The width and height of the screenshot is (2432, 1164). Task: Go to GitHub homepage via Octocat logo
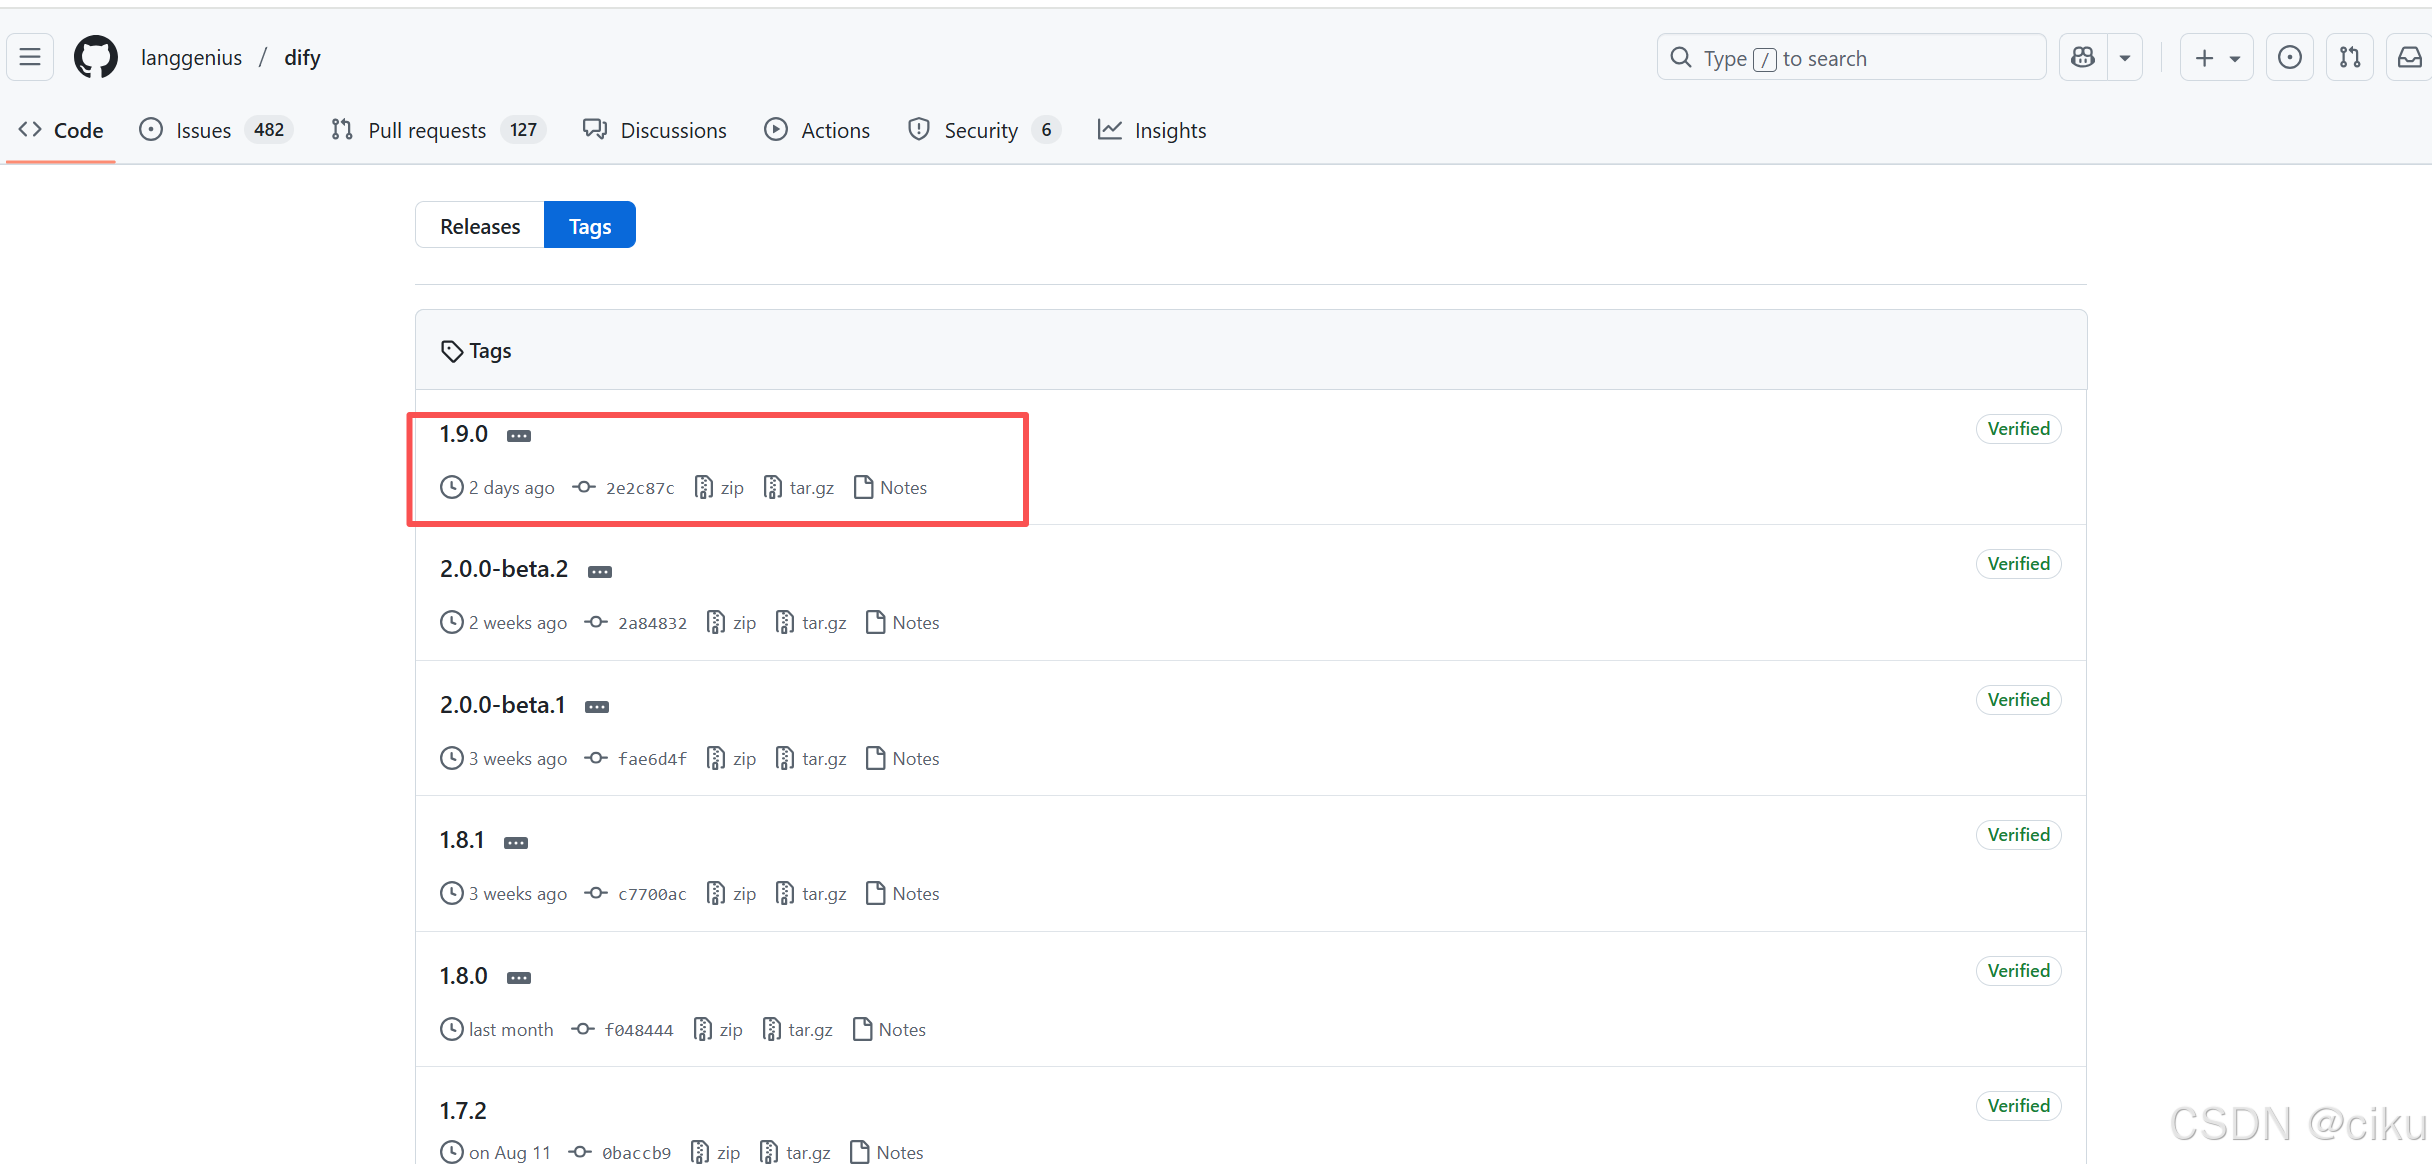(x=96, y=58)
